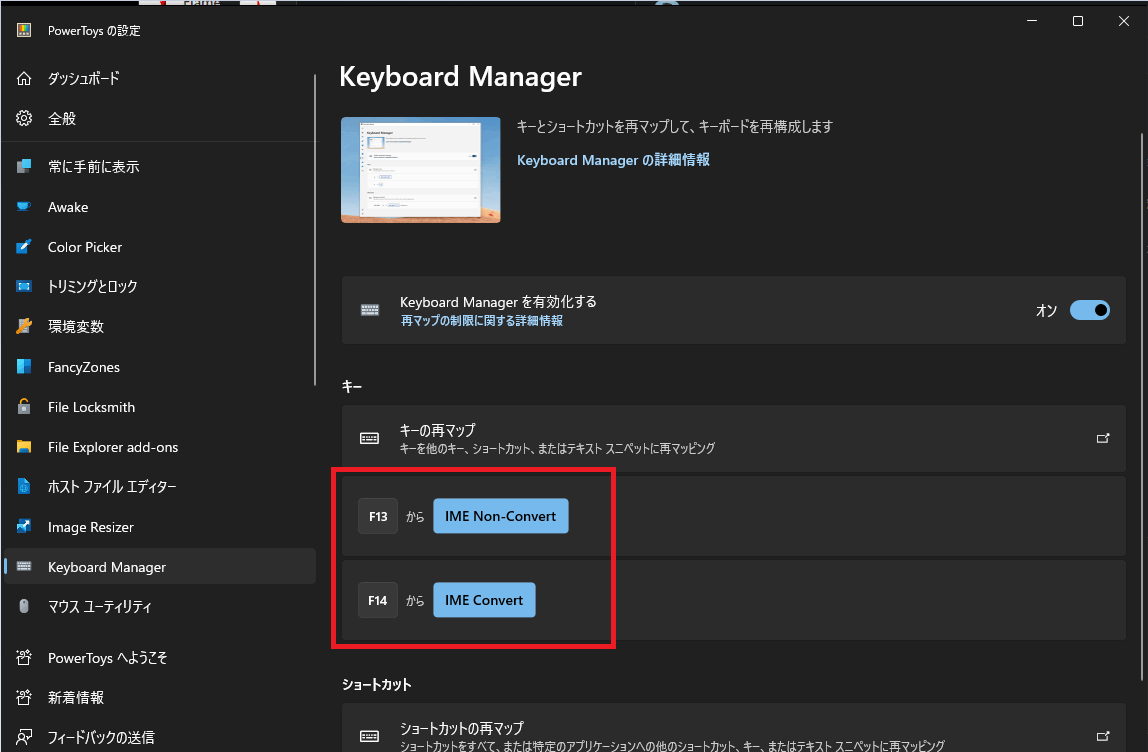Click the オン toggle state label
This screenshot has height=752, width=1148.
[1046, 310]
